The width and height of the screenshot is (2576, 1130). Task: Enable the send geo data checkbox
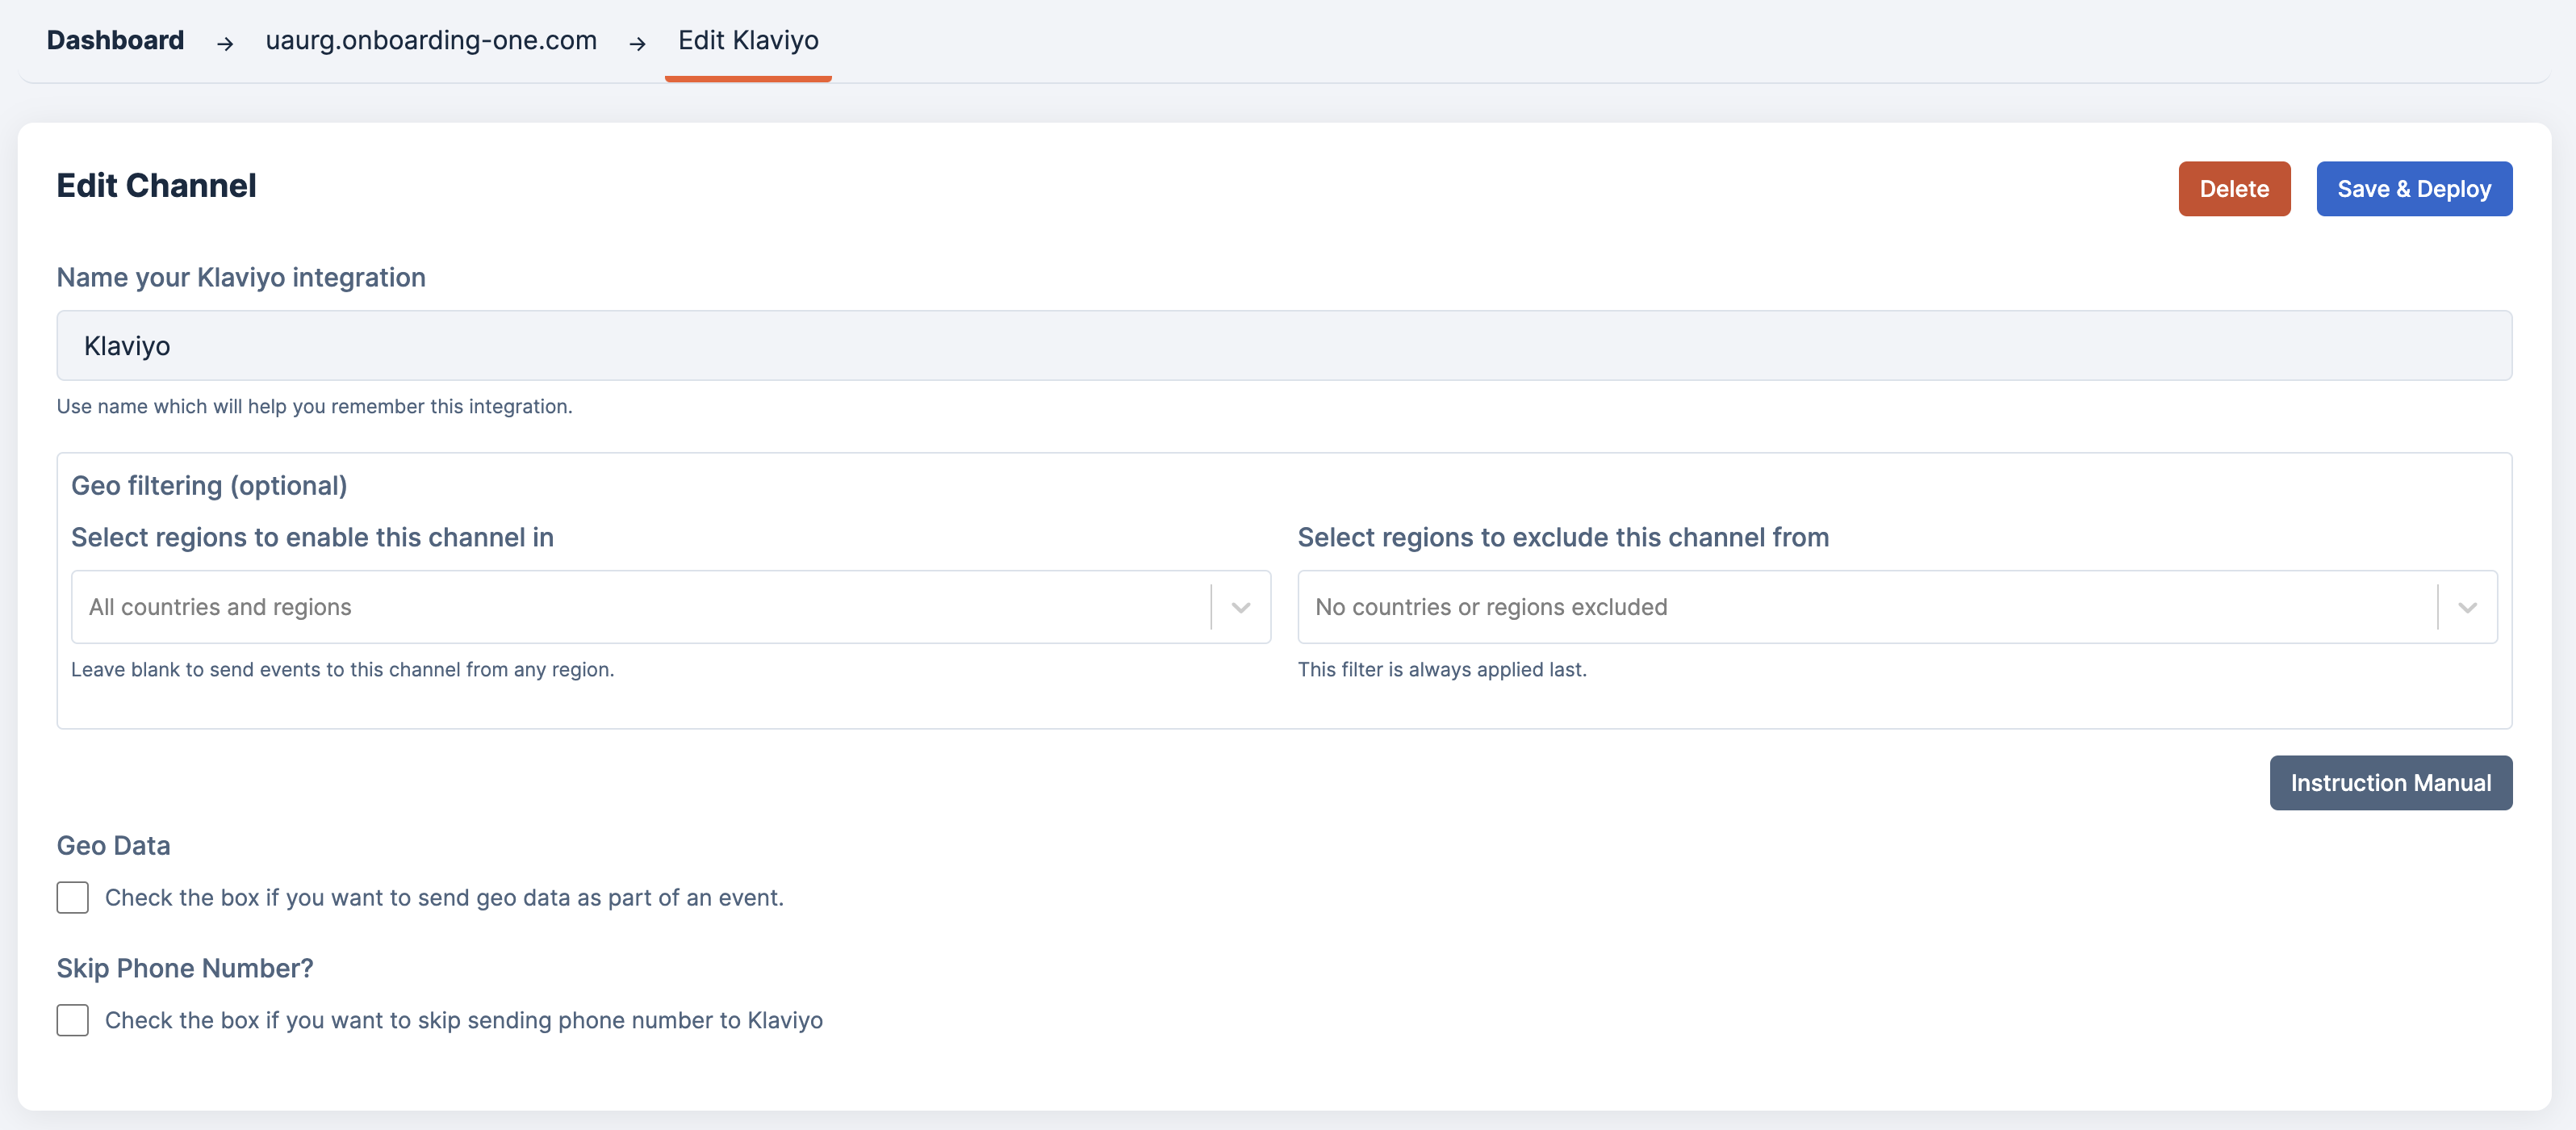(73, 897)
